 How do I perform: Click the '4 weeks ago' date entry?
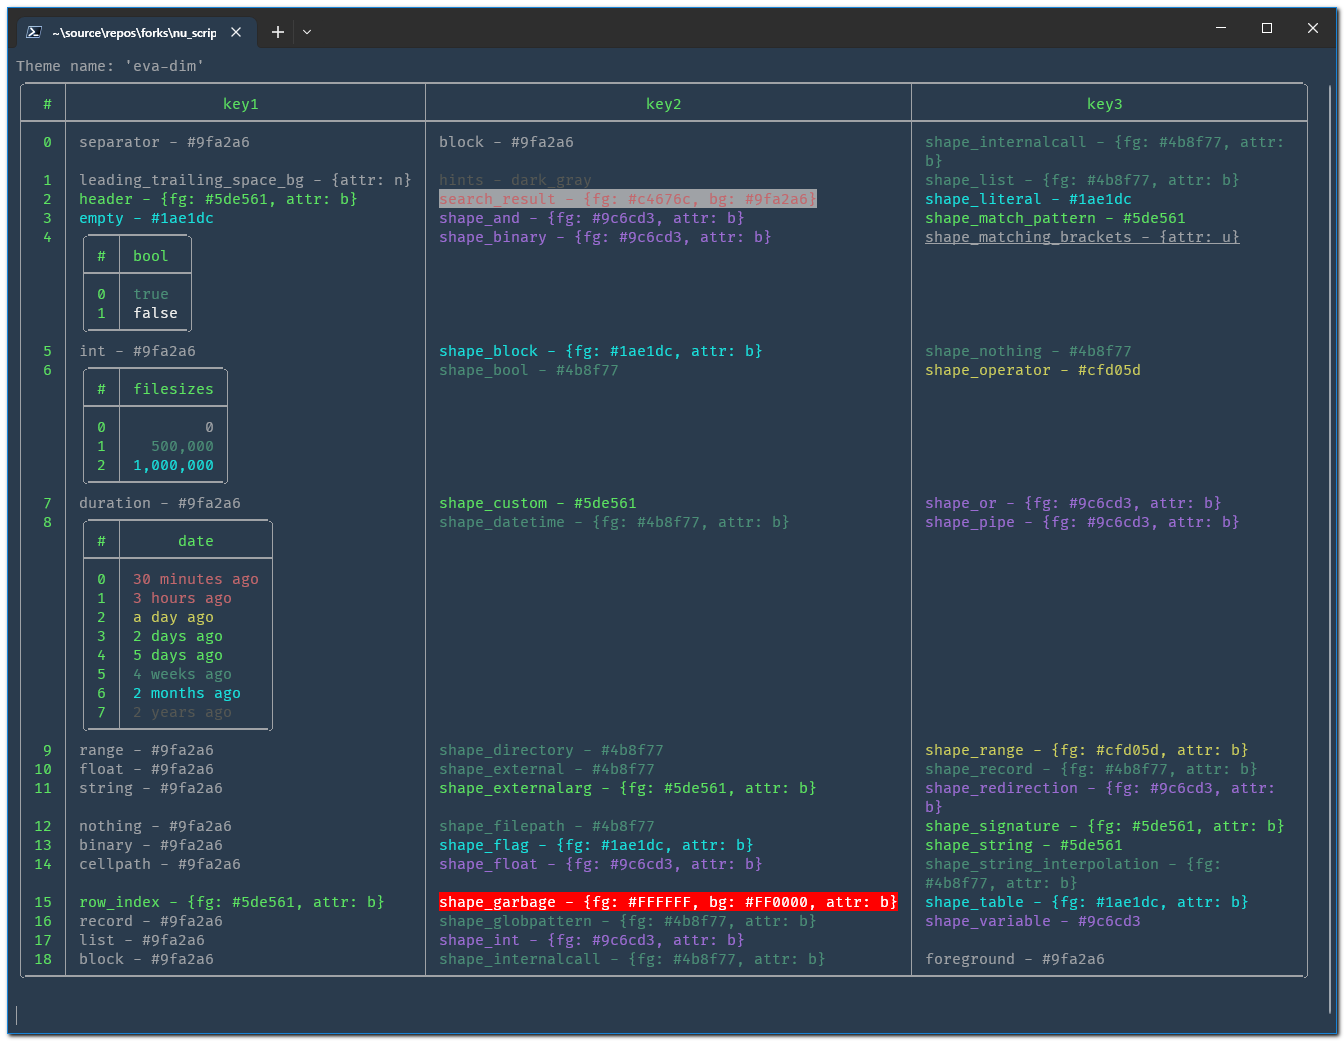click(182, 674)
